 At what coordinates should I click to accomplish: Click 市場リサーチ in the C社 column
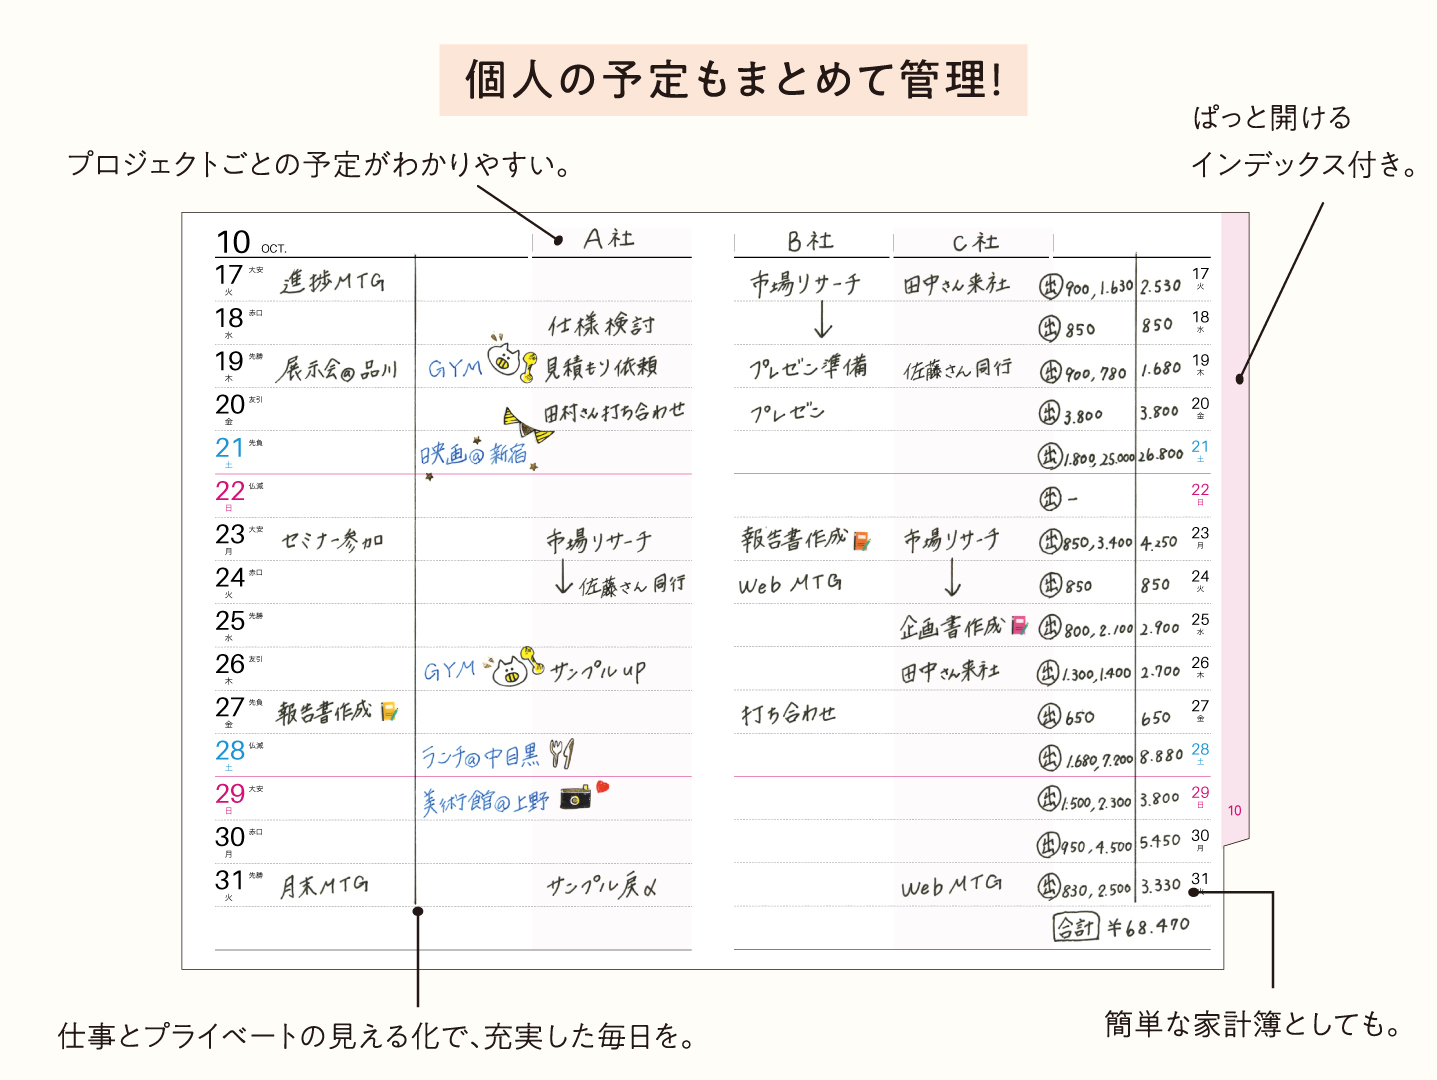click(x=951, y=540)
